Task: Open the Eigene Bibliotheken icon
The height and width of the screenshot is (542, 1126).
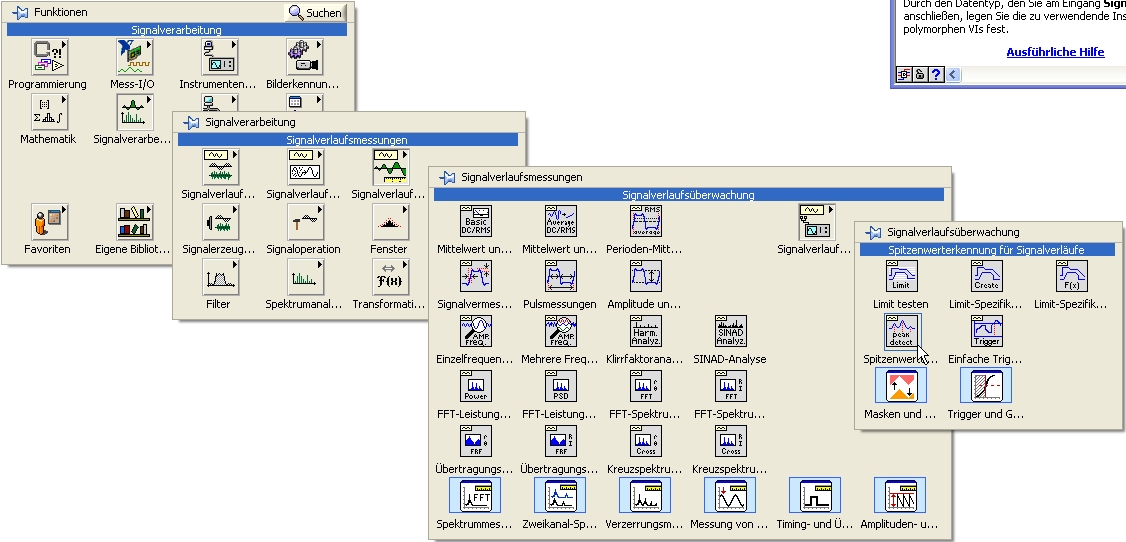Action: pyautogui.click(x=135, y=222)
